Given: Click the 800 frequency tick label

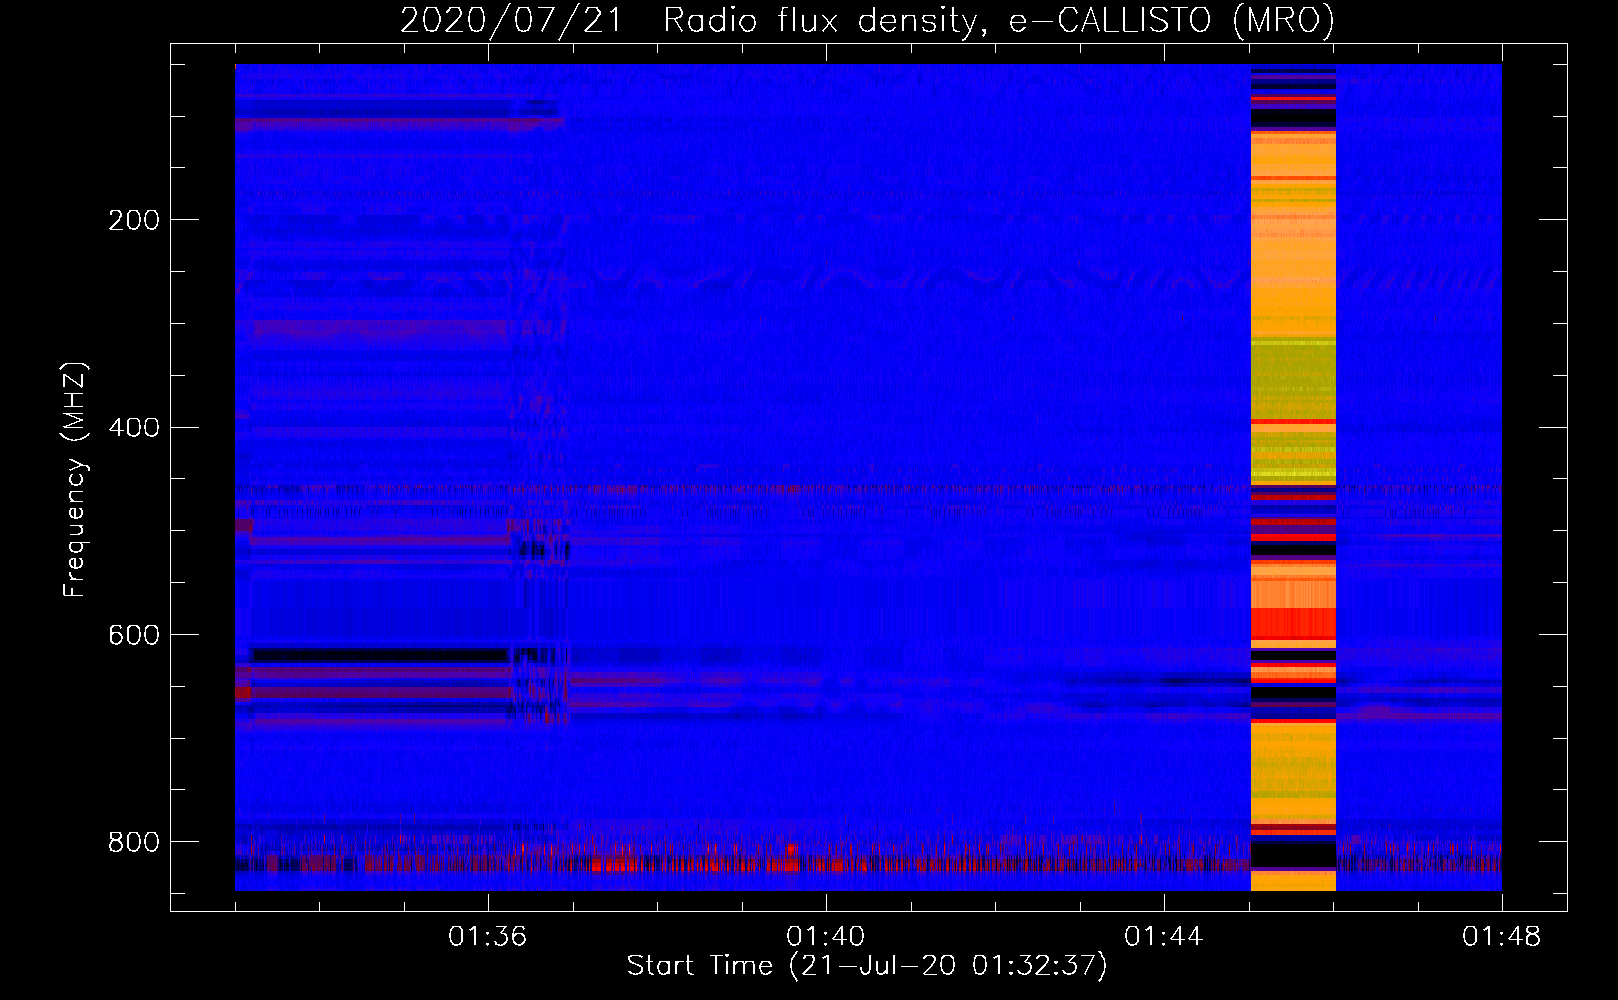Looking at the screenshot, I should pyautogui.click(x=134, y=842).
